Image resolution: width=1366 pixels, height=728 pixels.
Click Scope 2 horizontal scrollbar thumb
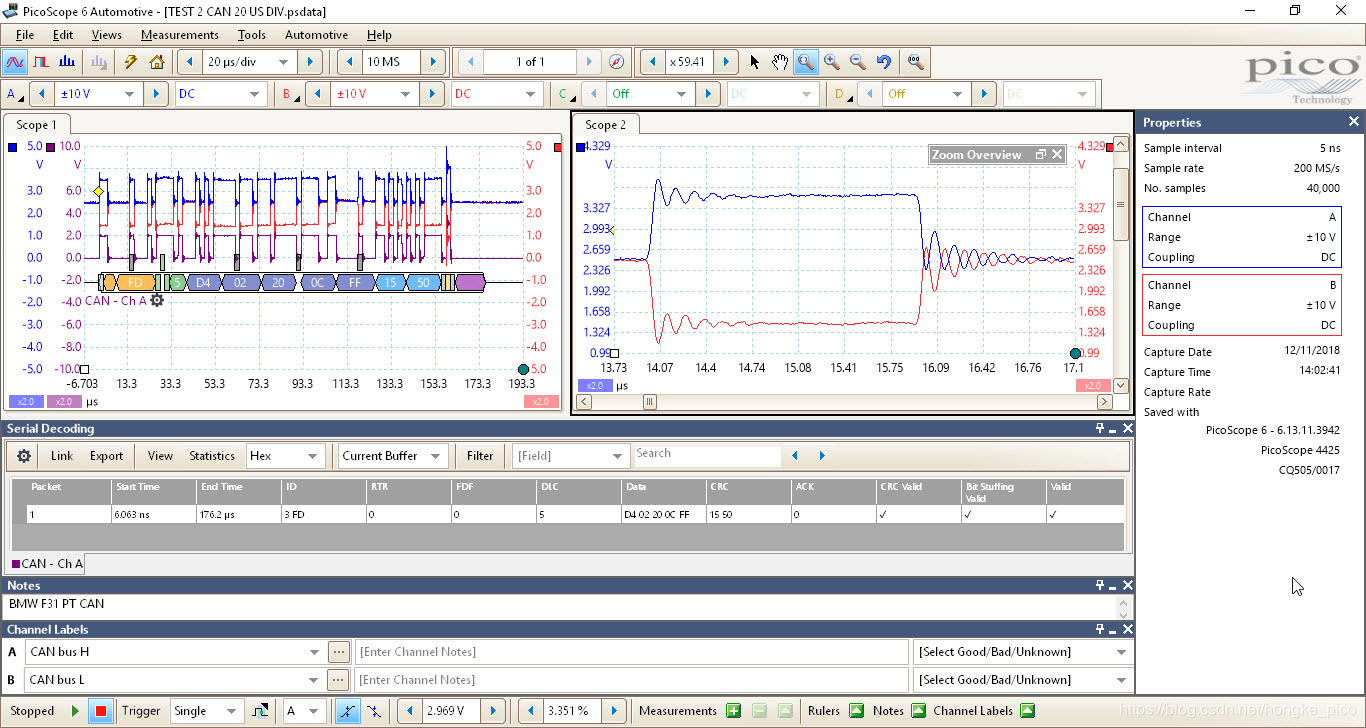point(650,402)
